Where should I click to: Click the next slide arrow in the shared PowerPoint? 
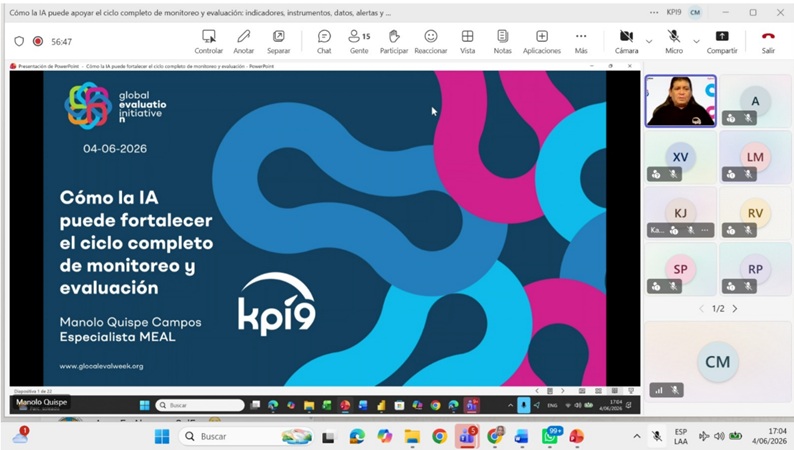pyautogui.click(x=563, y=391)
